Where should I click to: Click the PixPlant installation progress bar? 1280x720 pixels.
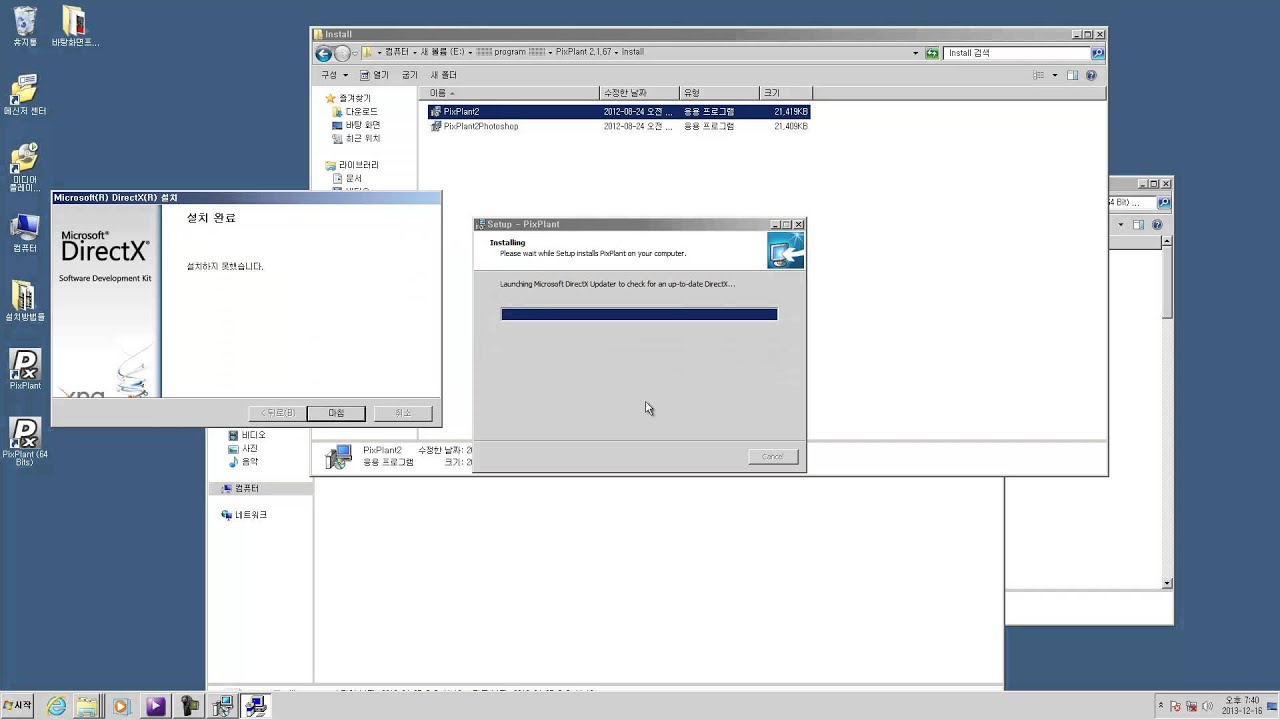tap(639, 314)
